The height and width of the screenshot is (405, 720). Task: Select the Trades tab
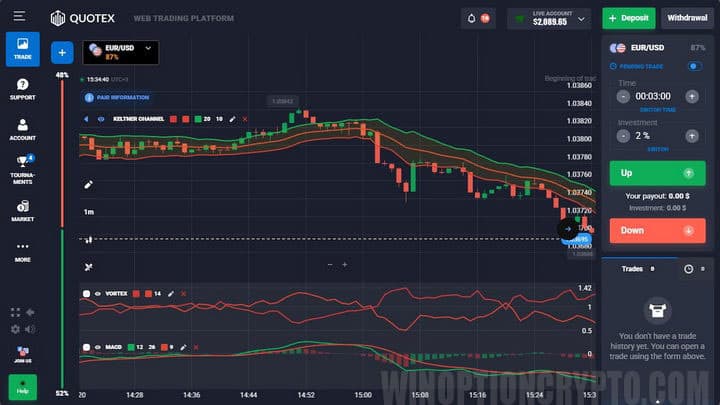pyautogui.click(x=638, y=269)
